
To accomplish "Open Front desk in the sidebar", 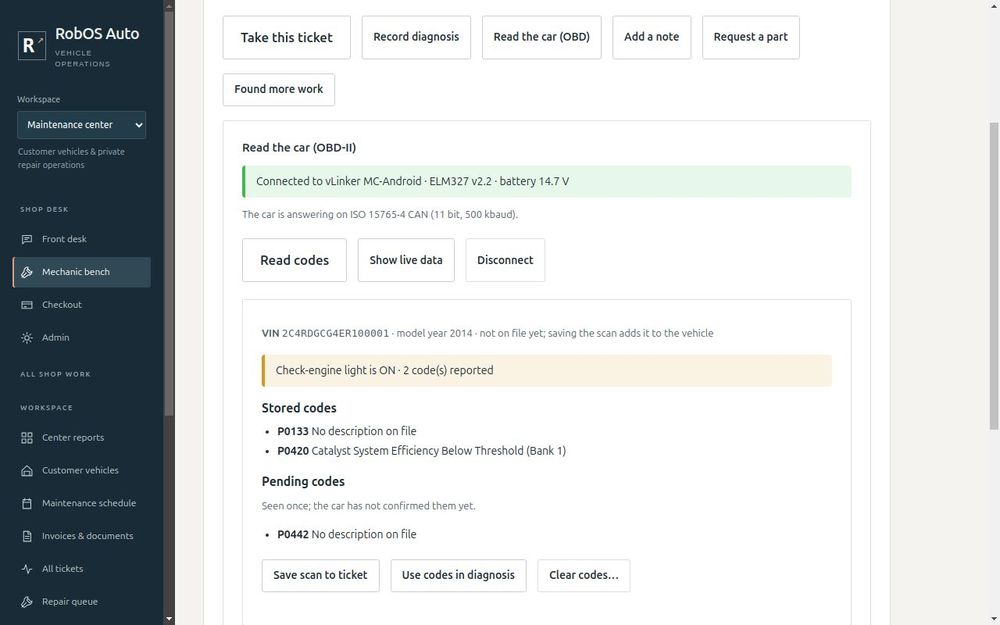I will tap(82, 239).
